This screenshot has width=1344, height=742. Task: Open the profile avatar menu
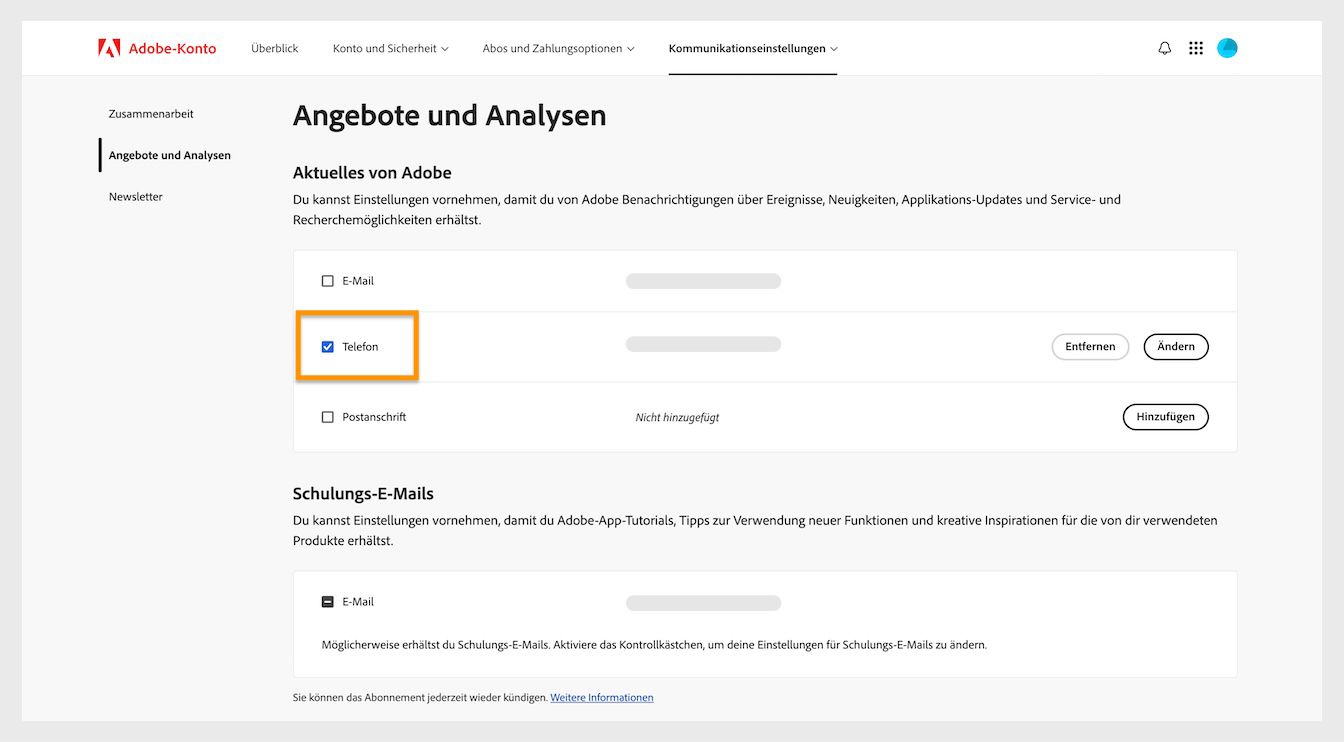tap(1227, 48)
